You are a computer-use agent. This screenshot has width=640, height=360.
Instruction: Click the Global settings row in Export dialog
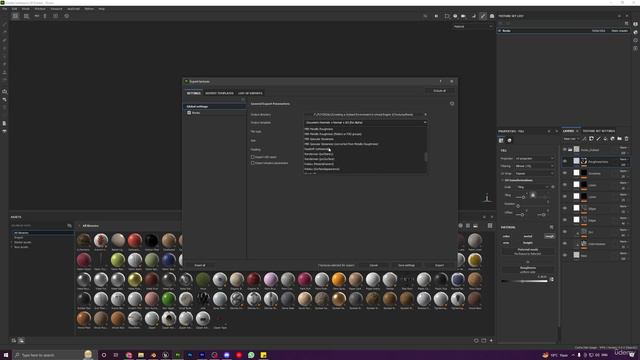point(214,106)
